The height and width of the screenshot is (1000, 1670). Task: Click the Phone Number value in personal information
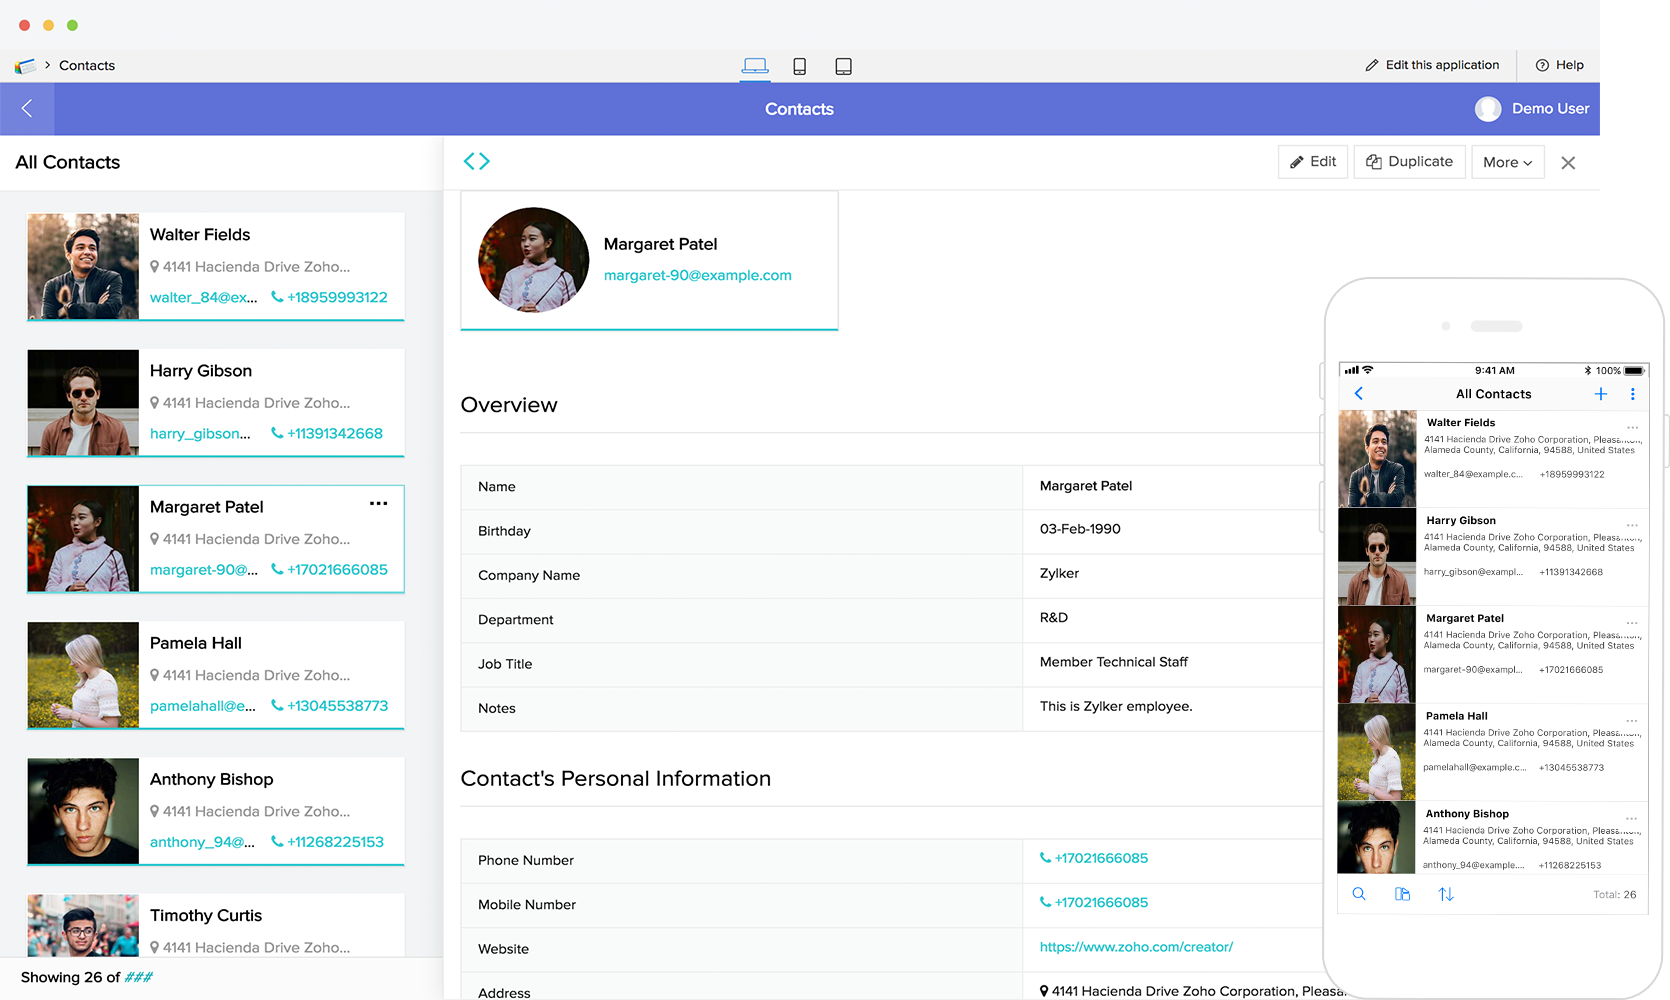point(1094,858)
